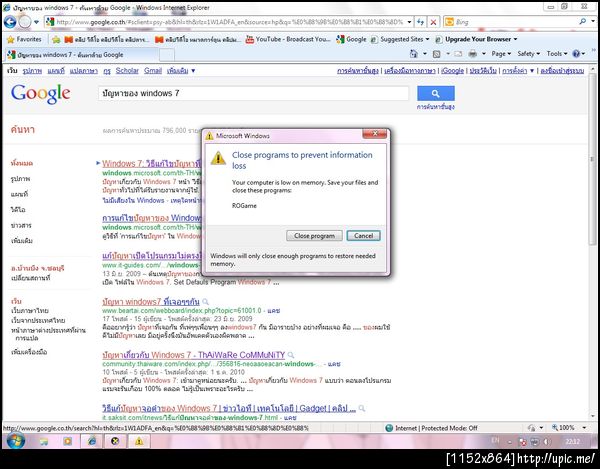Click the Windows Start orb
The width and height of the screenshot is (600, 469).
coord(16,441)
